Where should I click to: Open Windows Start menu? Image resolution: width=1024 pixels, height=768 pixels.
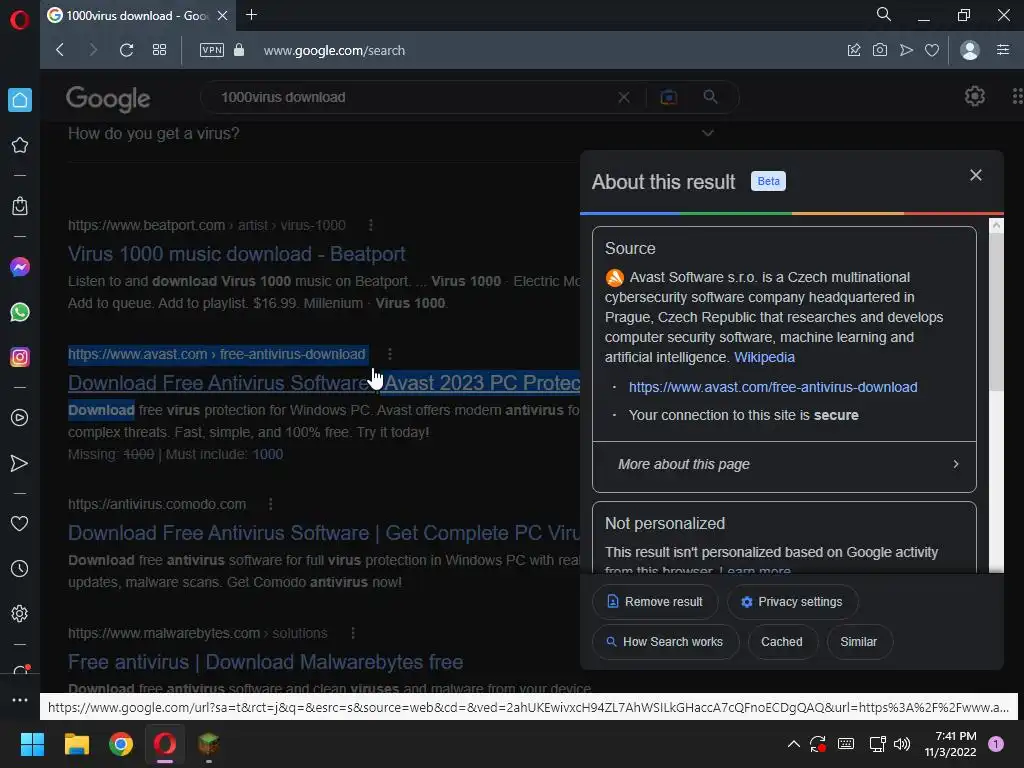tap(33, 744)
